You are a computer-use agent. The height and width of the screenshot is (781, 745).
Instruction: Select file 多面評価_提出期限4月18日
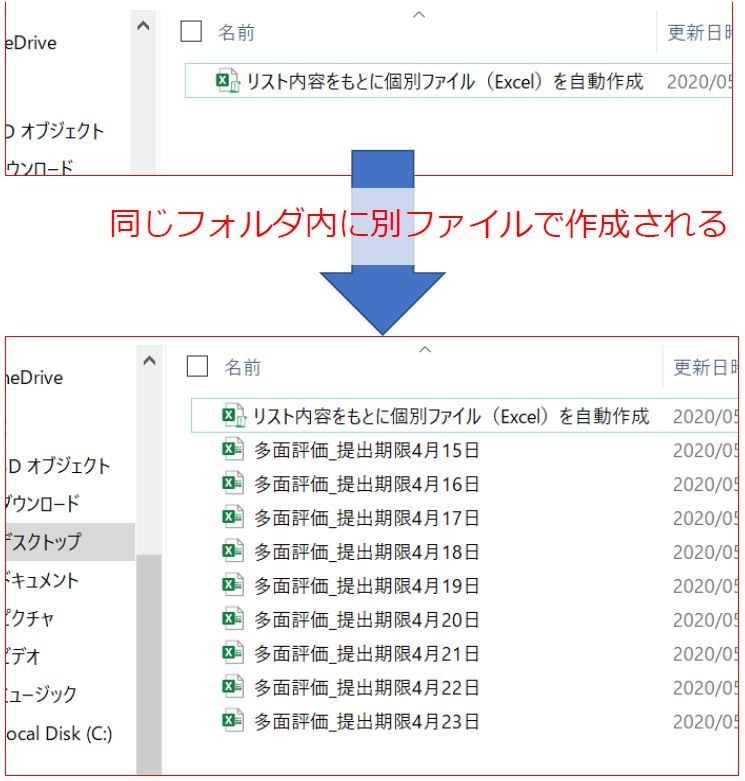(x=367, y=552)
